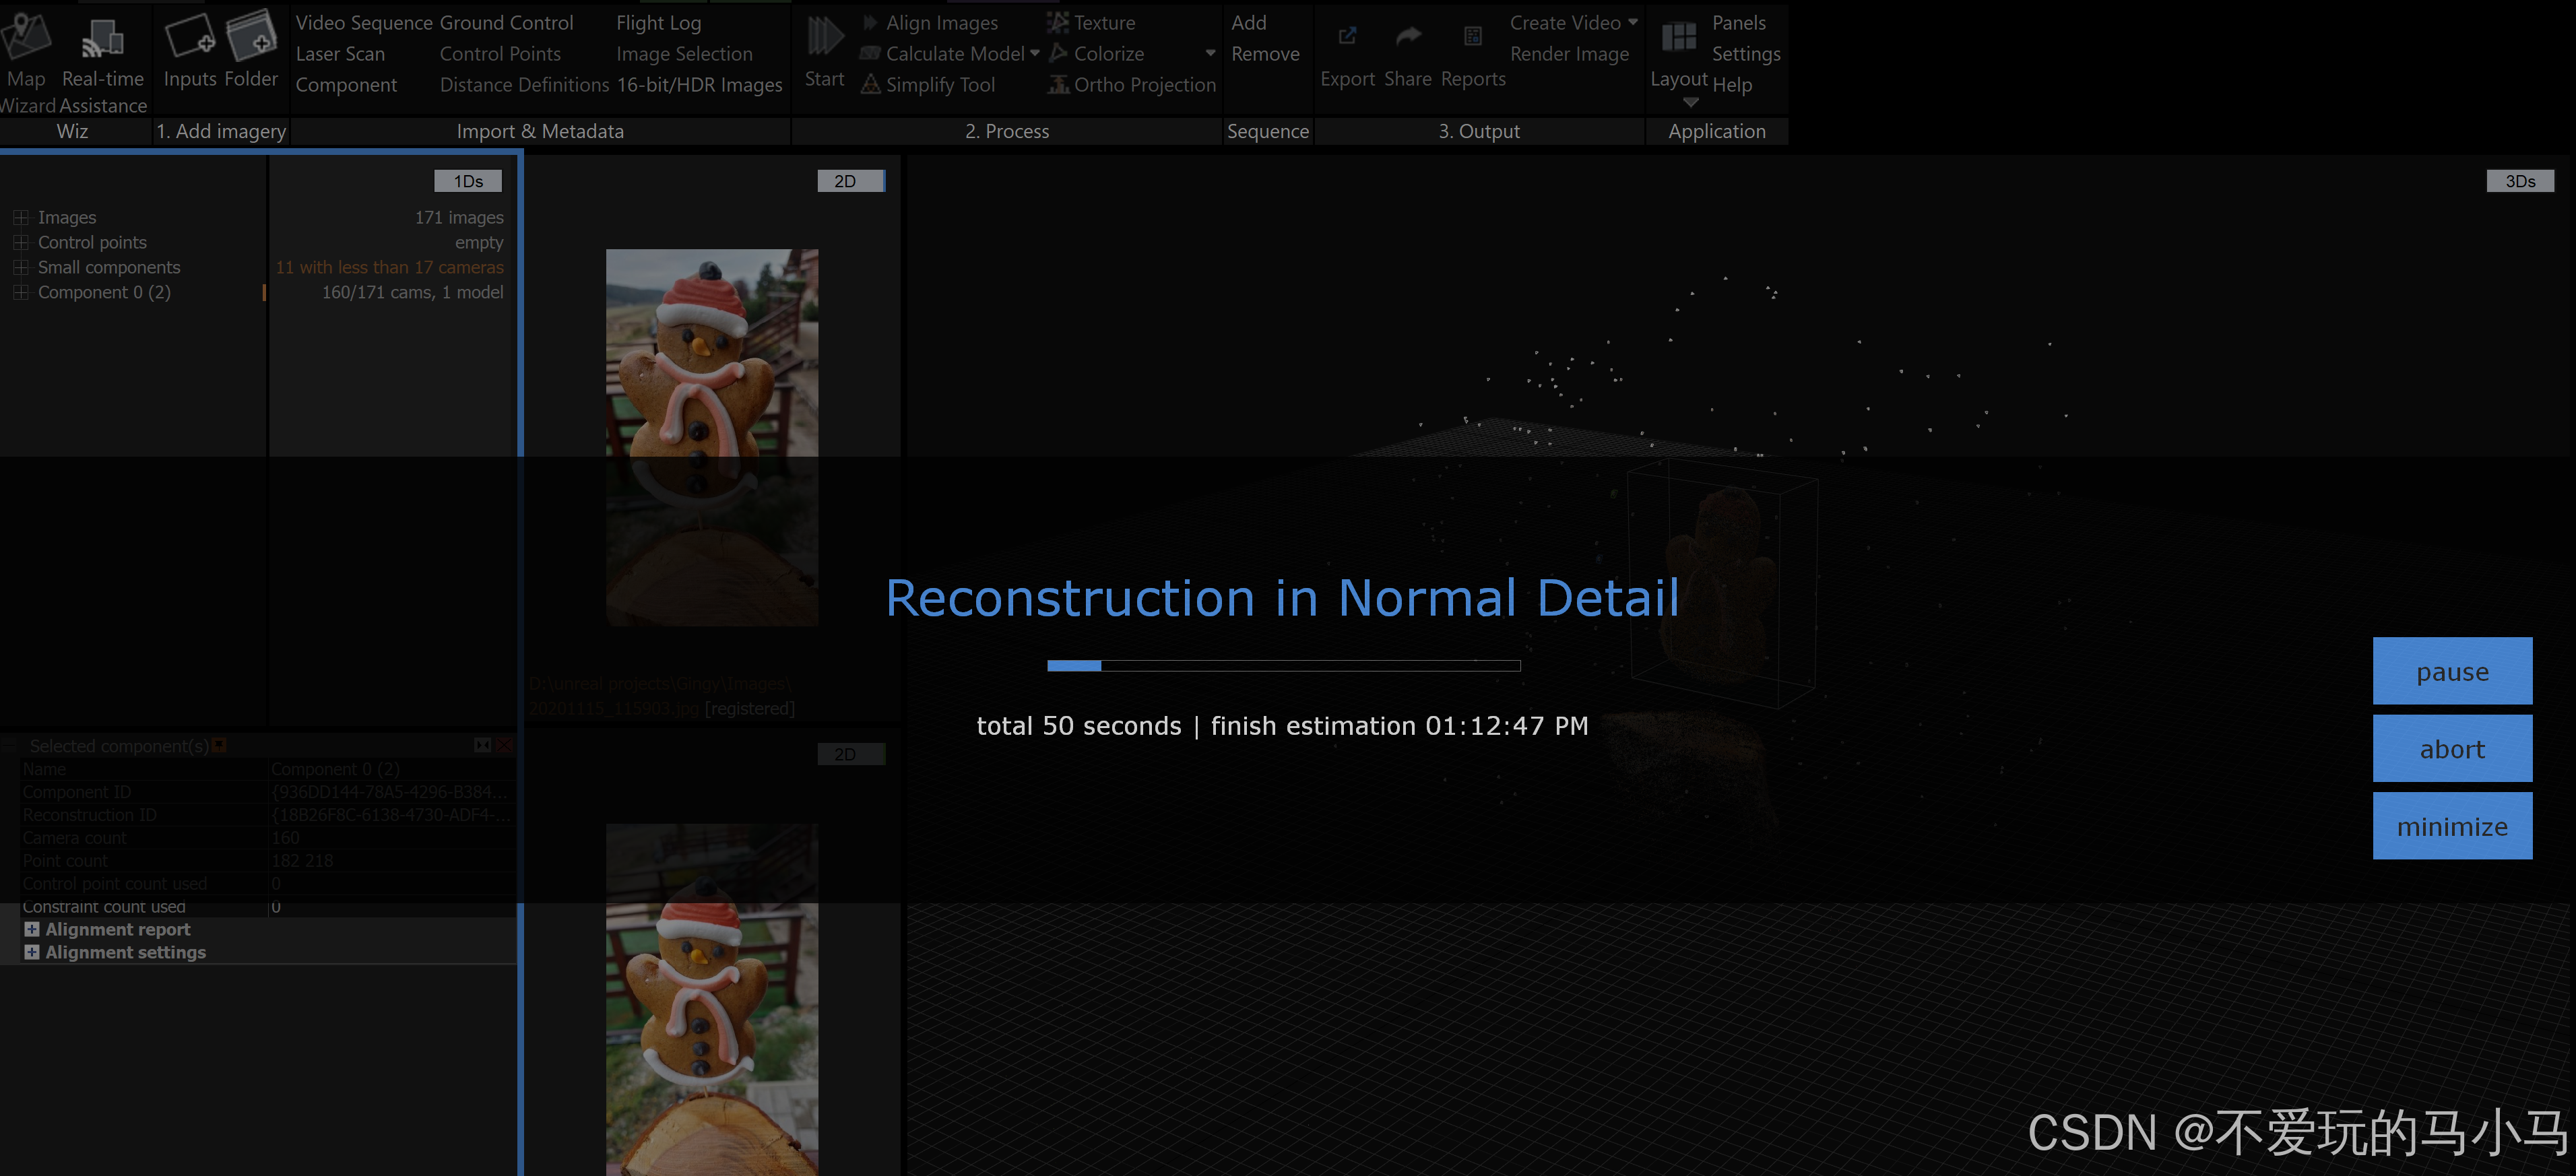Click the Folder import icon

click(251, 36)
